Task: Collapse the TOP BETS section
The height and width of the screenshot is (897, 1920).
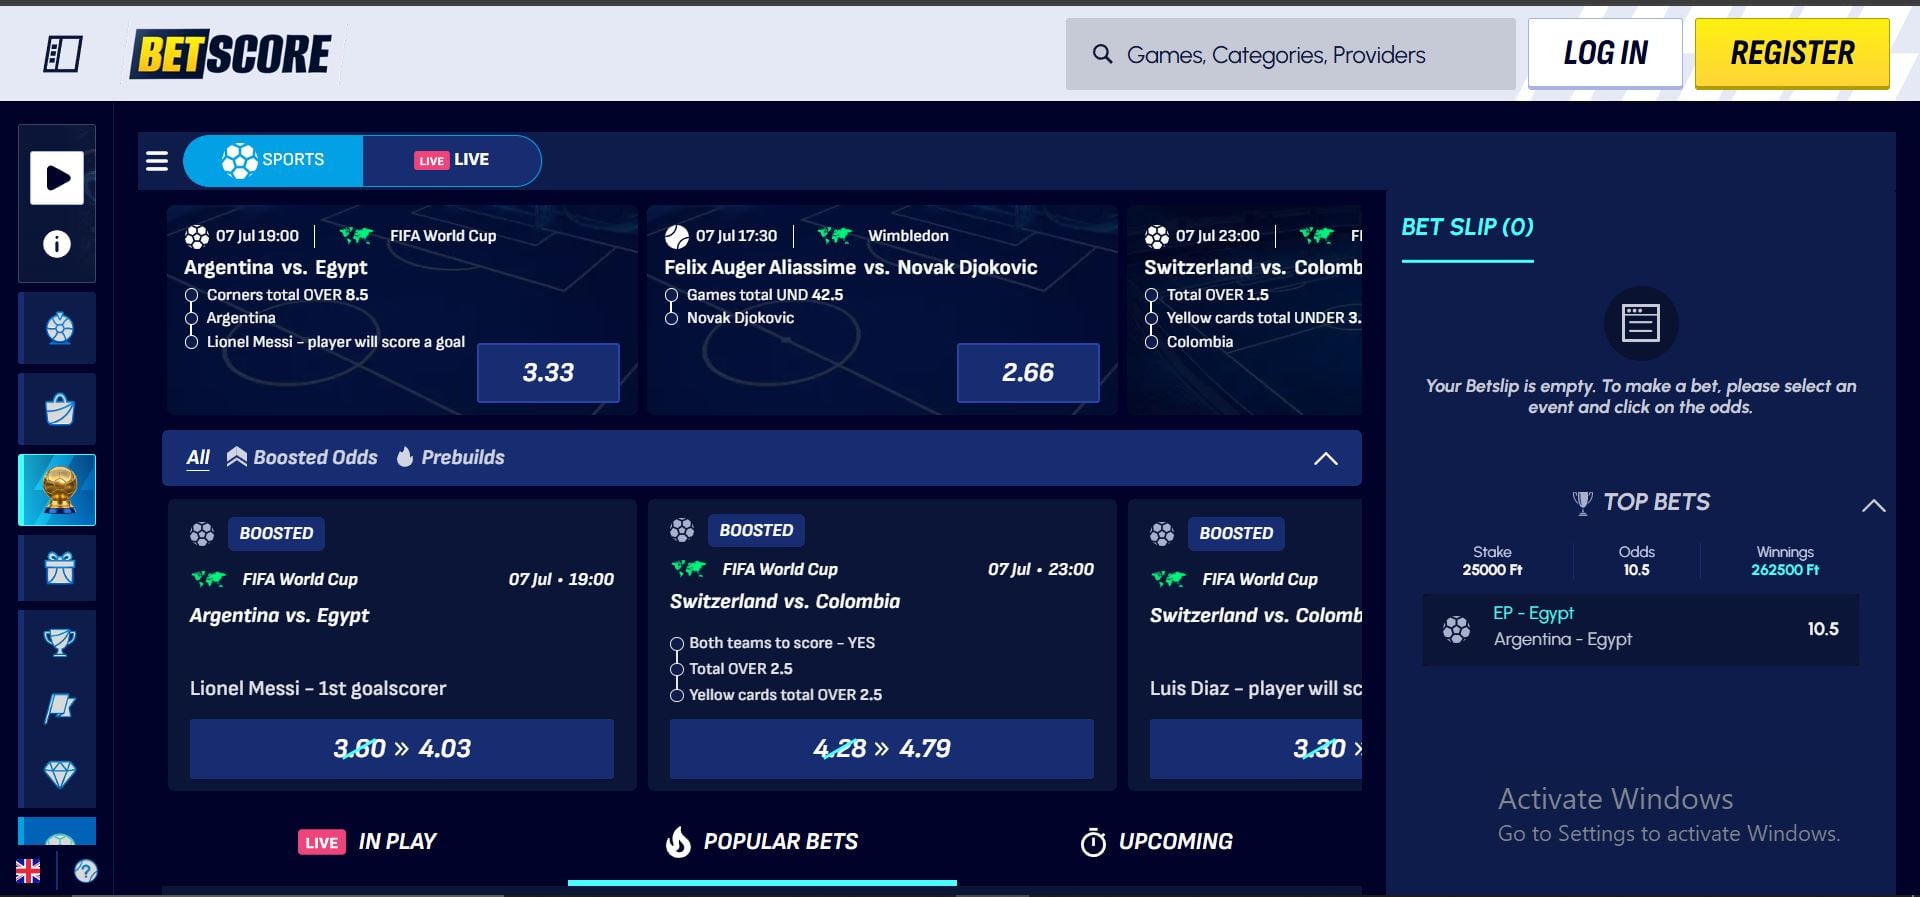Action: click(x=1873, y=506)
